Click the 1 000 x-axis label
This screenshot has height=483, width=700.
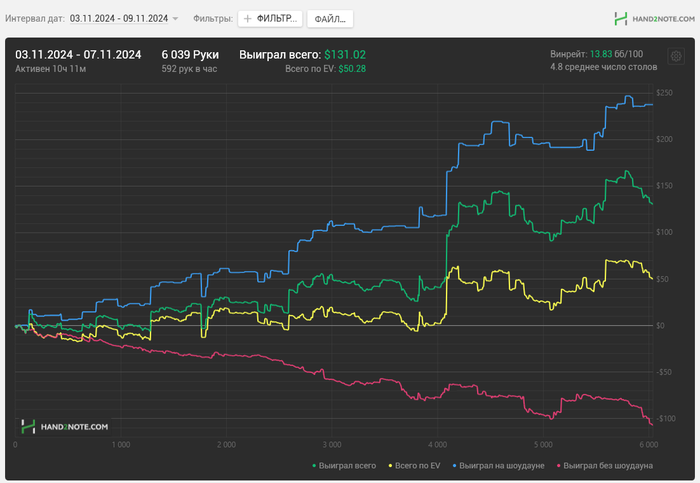[x=121, y=445]
